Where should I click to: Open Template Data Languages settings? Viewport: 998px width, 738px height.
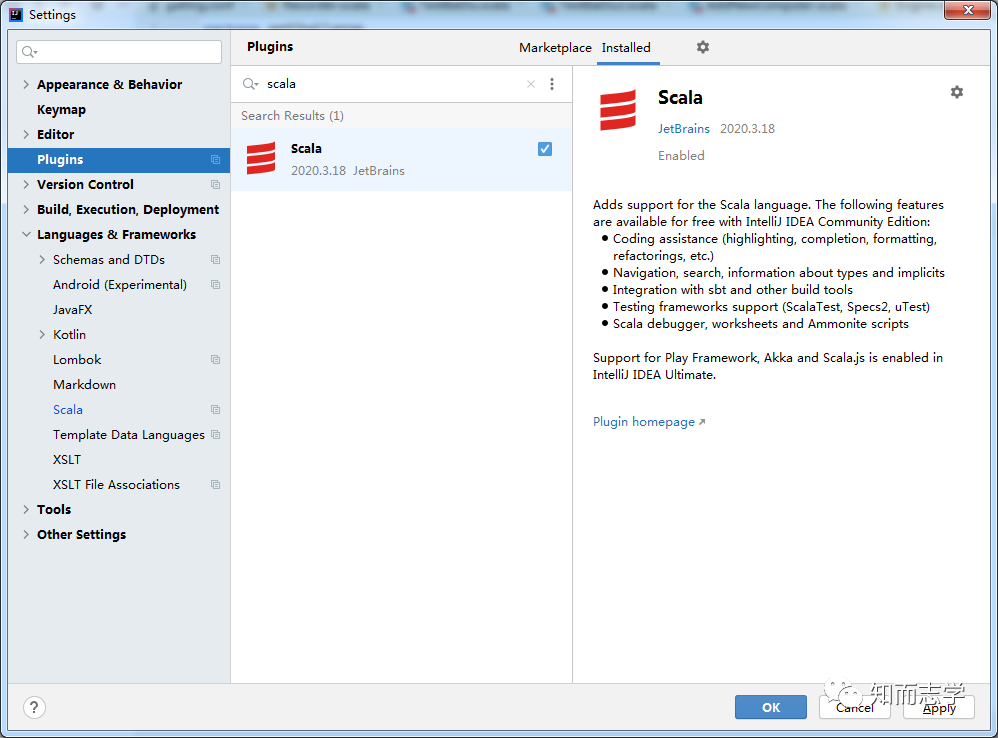click(x=129, y=435)
